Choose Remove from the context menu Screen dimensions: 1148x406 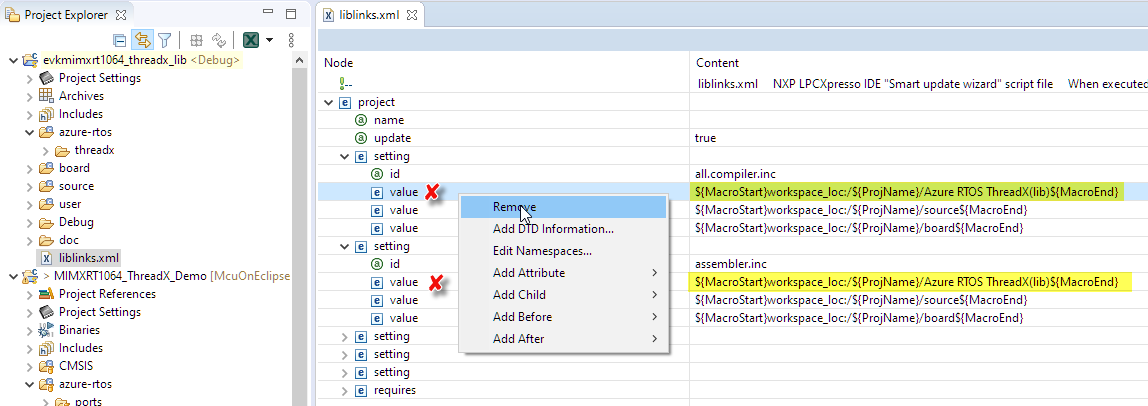click(x=514, y=207)
